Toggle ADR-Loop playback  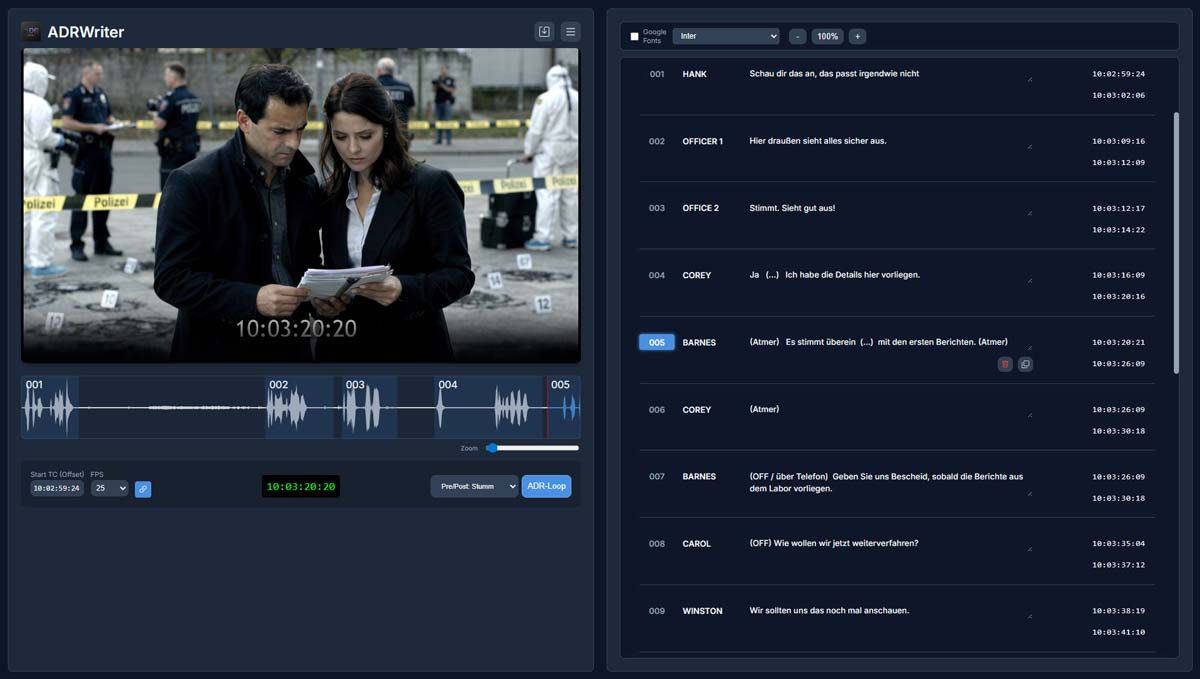click(546, 488)
